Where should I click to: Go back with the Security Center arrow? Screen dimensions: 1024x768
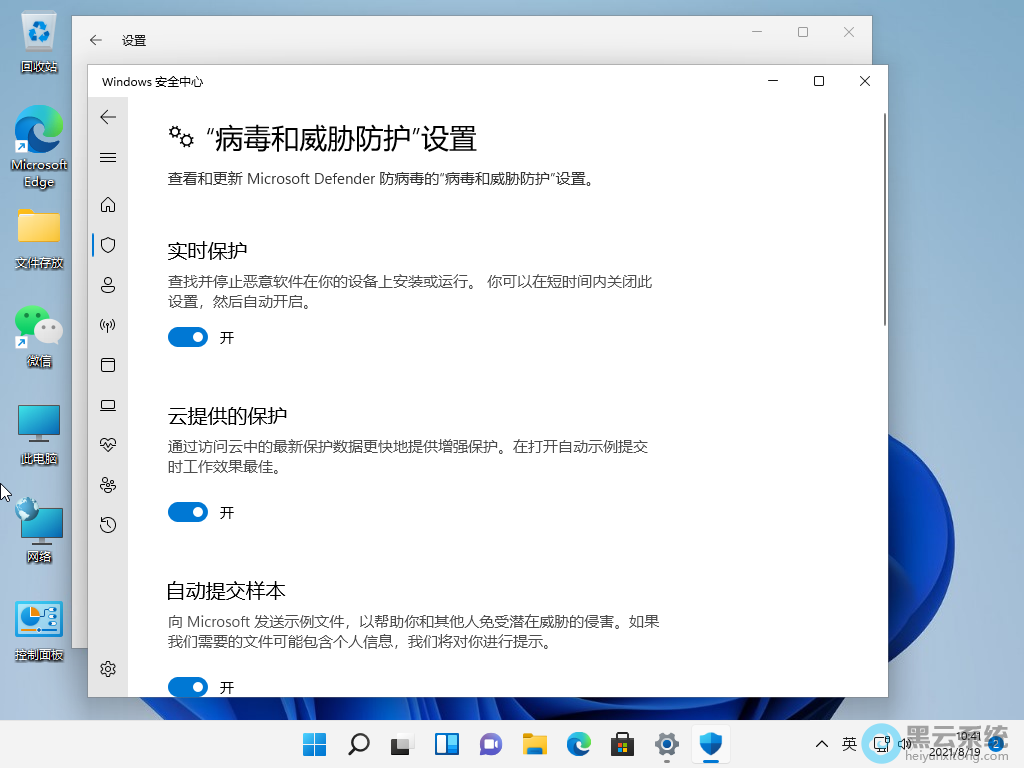pos(108,117)
